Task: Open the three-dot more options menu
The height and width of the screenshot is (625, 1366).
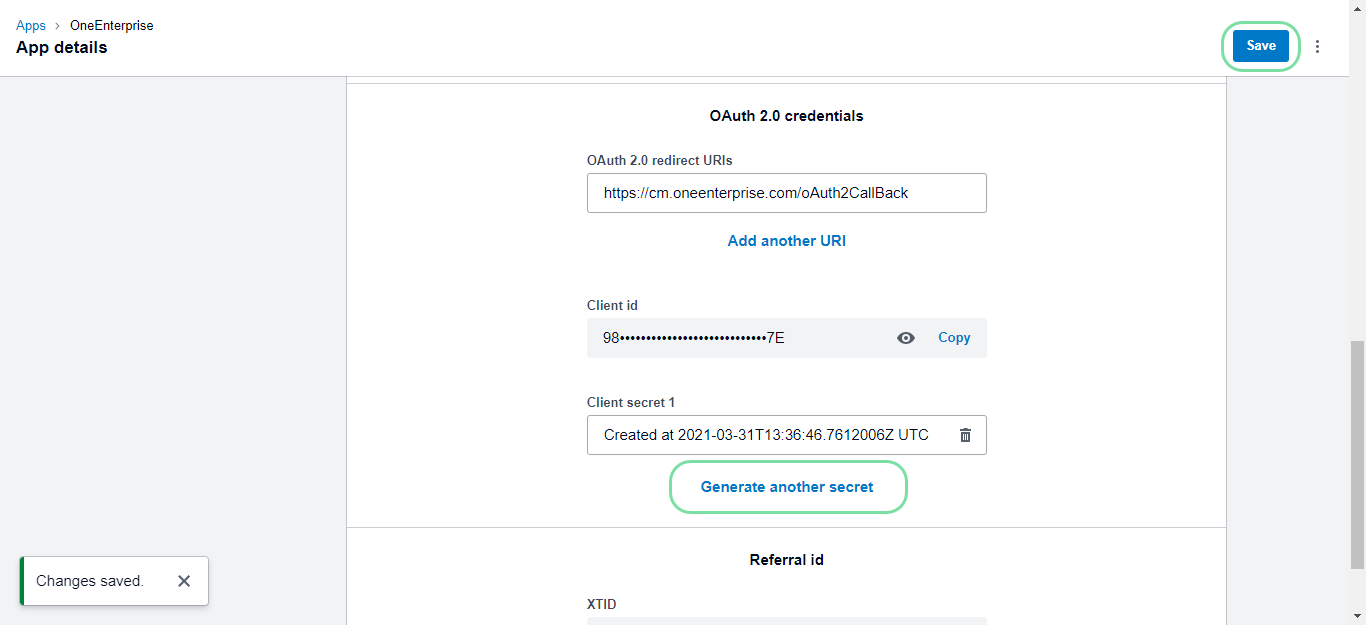Action: pyautogui.click(x=1317, y=46)
